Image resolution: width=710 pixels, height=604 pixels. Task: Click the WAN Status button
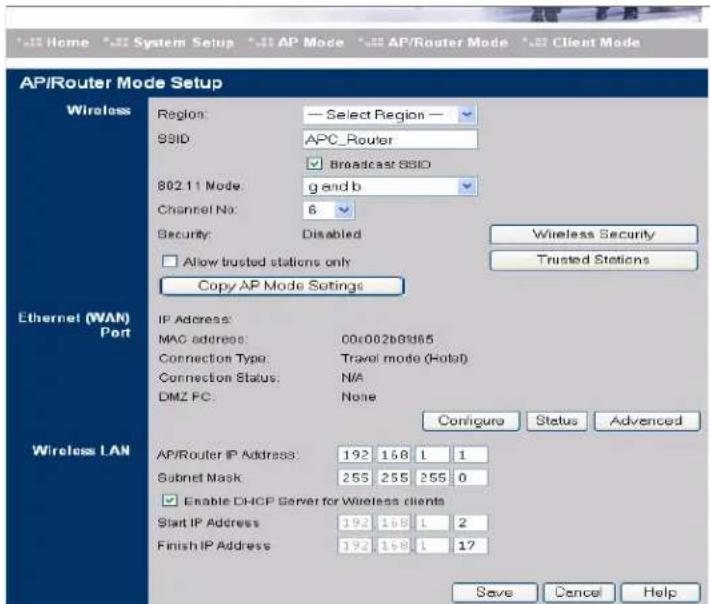coord(557,421)
